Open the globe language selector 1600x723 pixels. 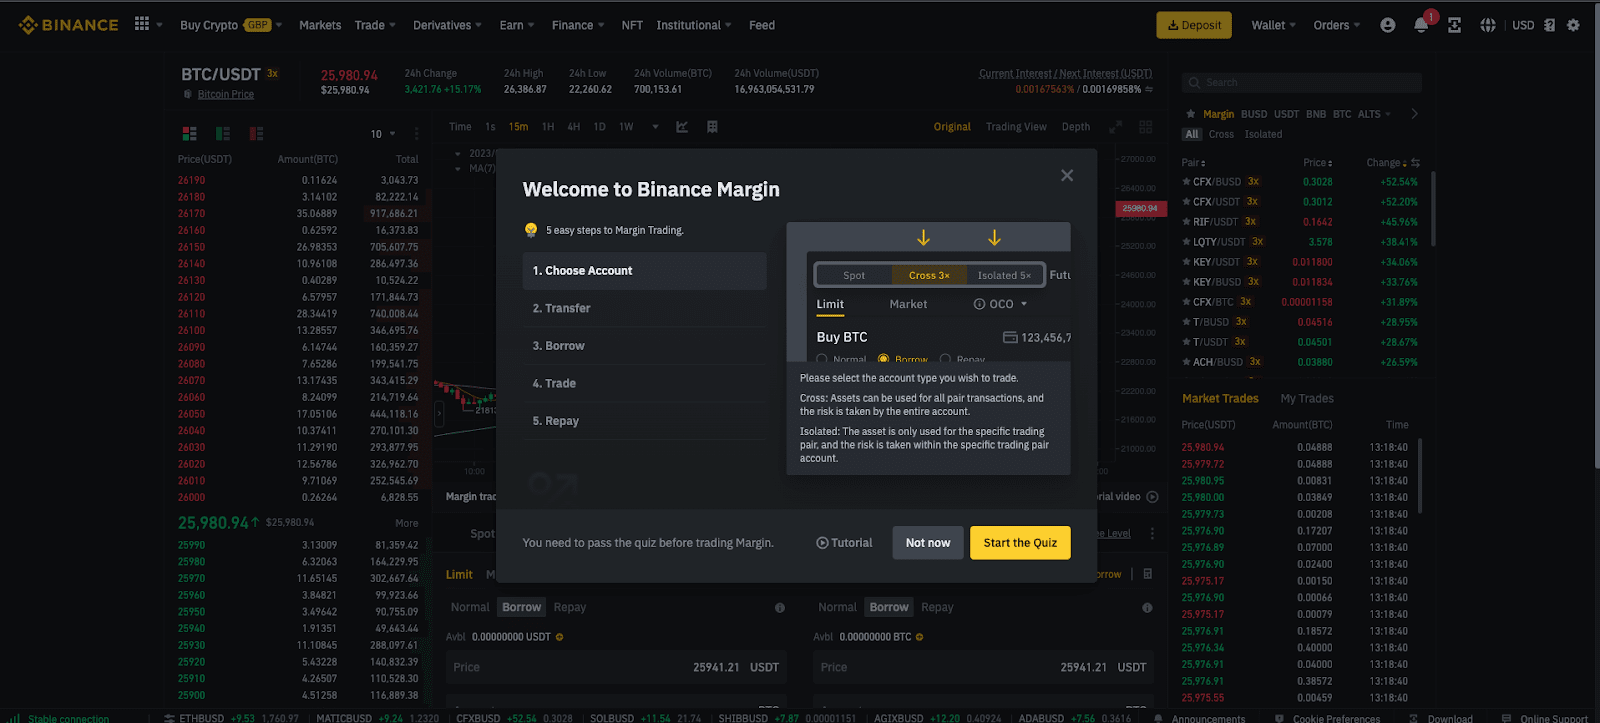[1488, 25]
